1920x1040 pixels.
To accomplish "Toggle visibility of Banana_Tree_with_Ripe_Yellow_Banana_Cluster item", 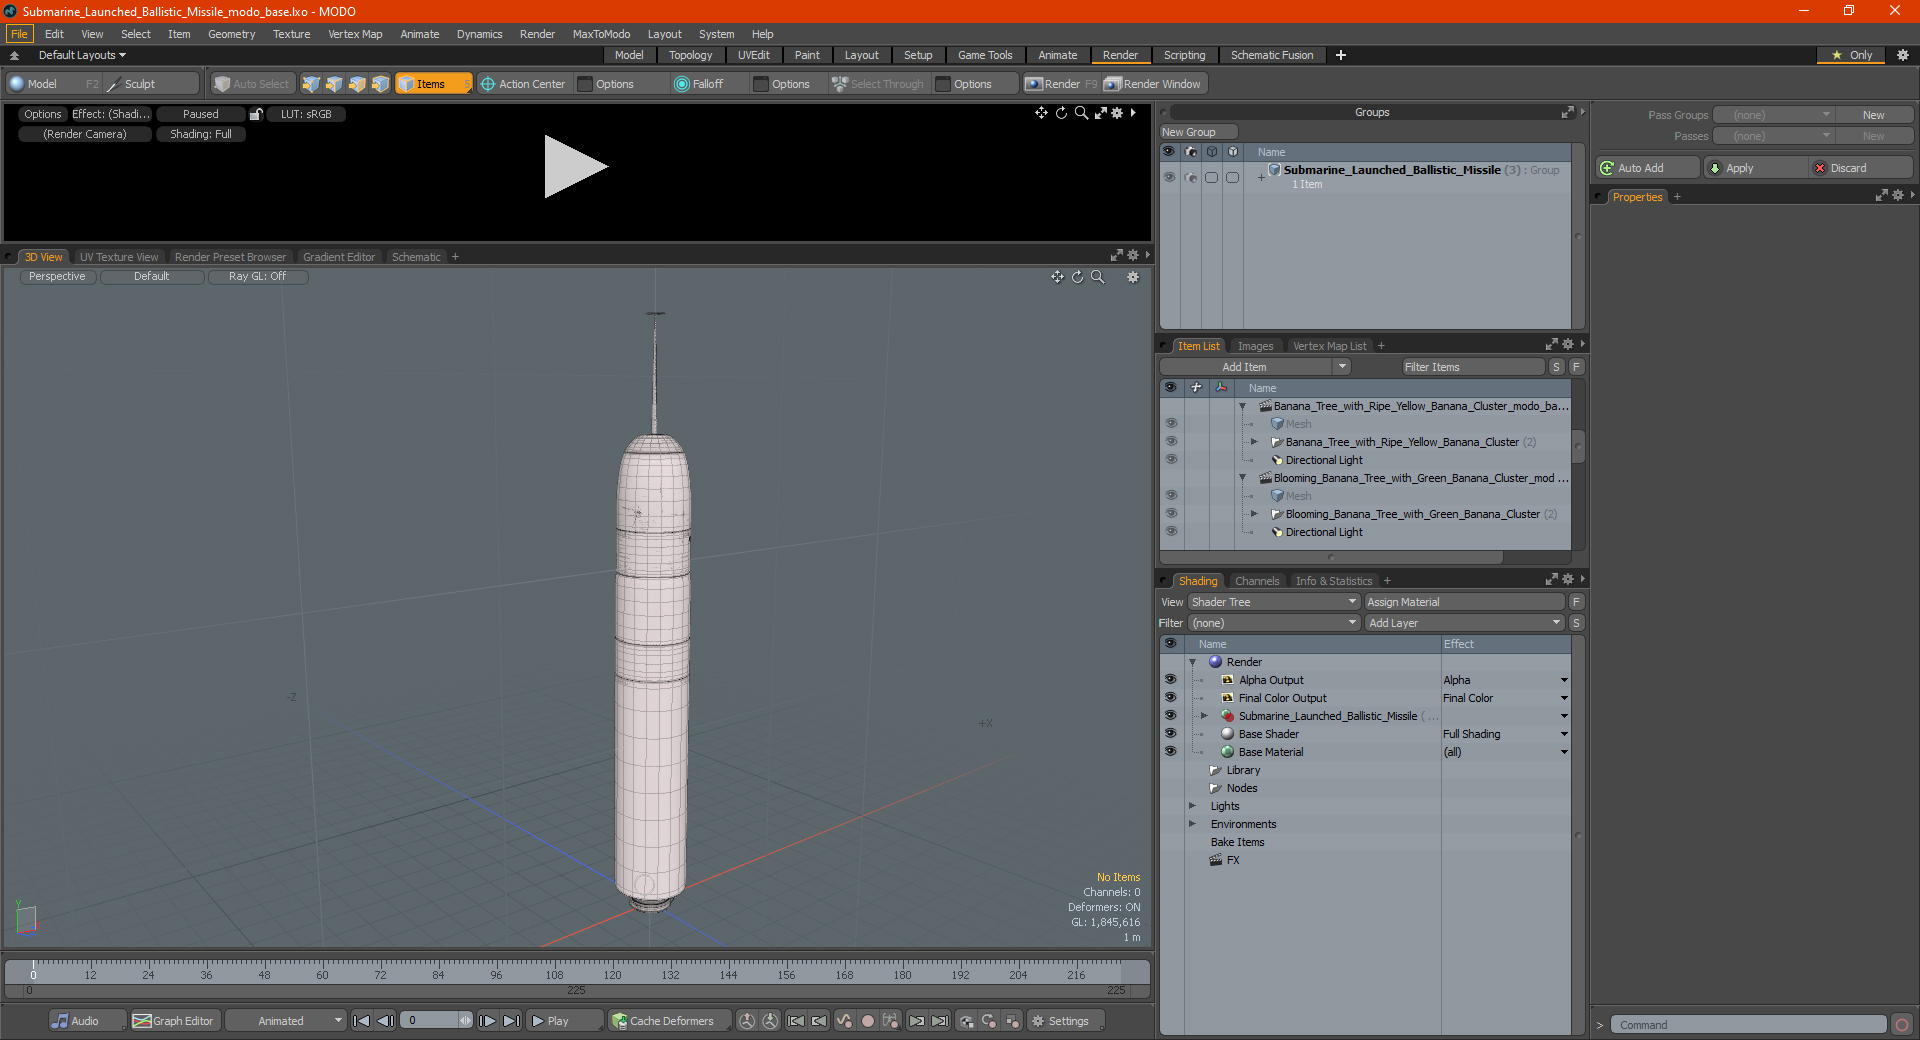I will pyautogui.click(x=1171, y=442).
